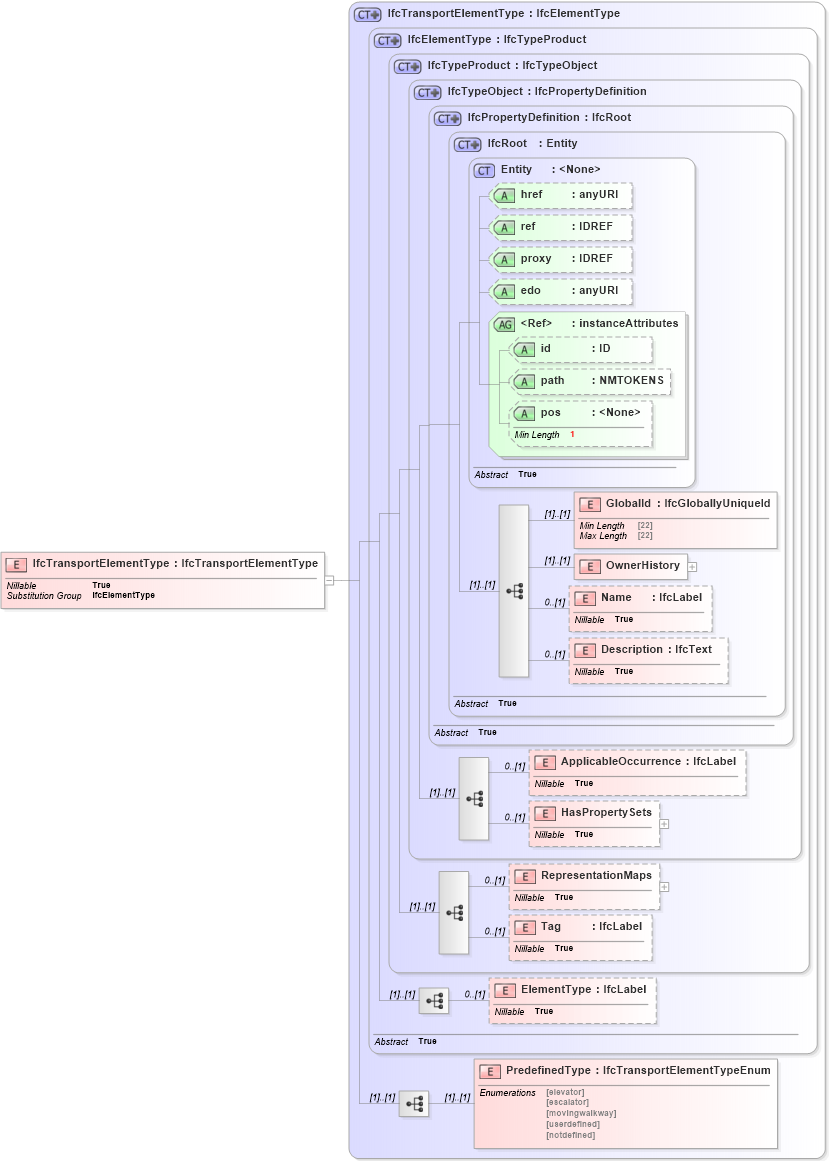The height and width of the screenshot is (1161, 829).
Task: Select the E icon for the Name element
Action: click(x=587, y=597)
